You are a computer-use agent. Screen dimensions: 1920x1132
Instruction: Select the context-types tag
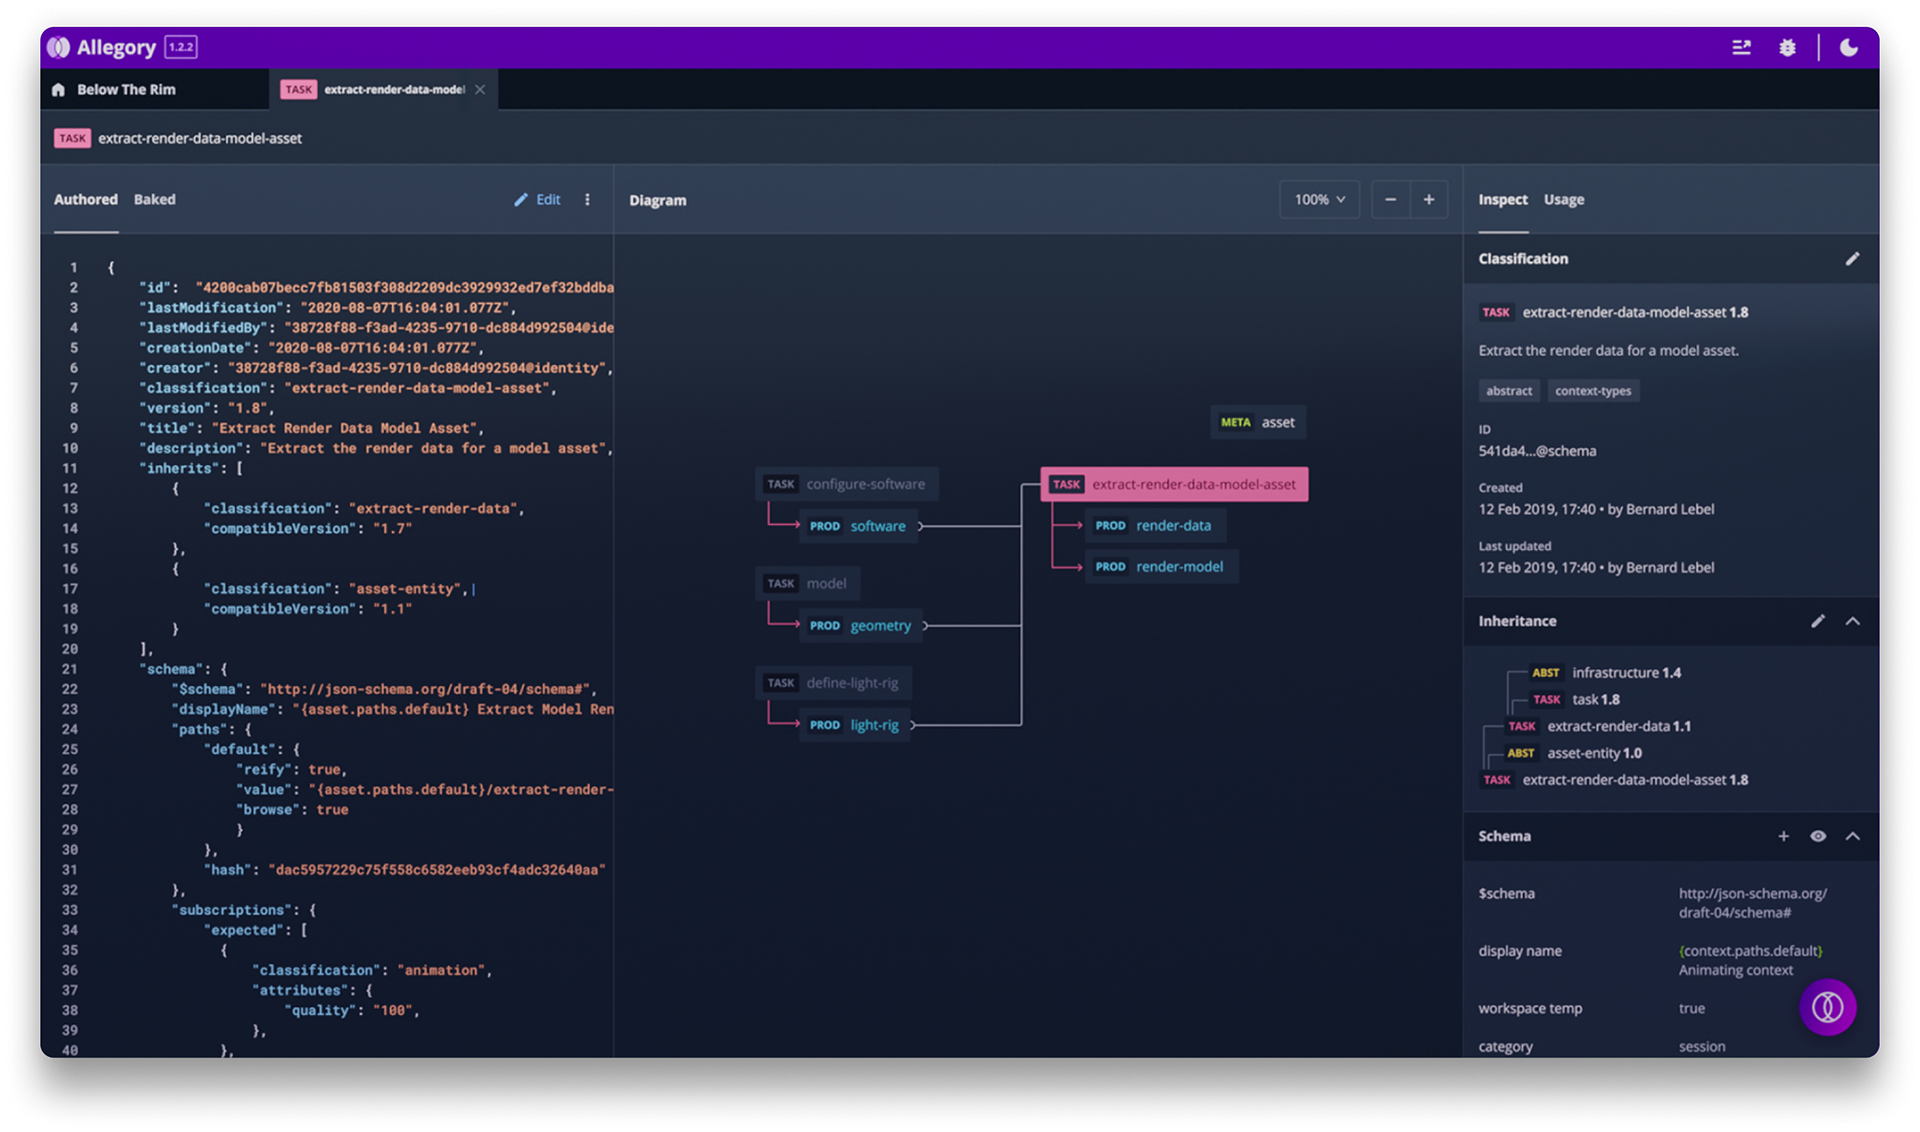(1593, 391)
